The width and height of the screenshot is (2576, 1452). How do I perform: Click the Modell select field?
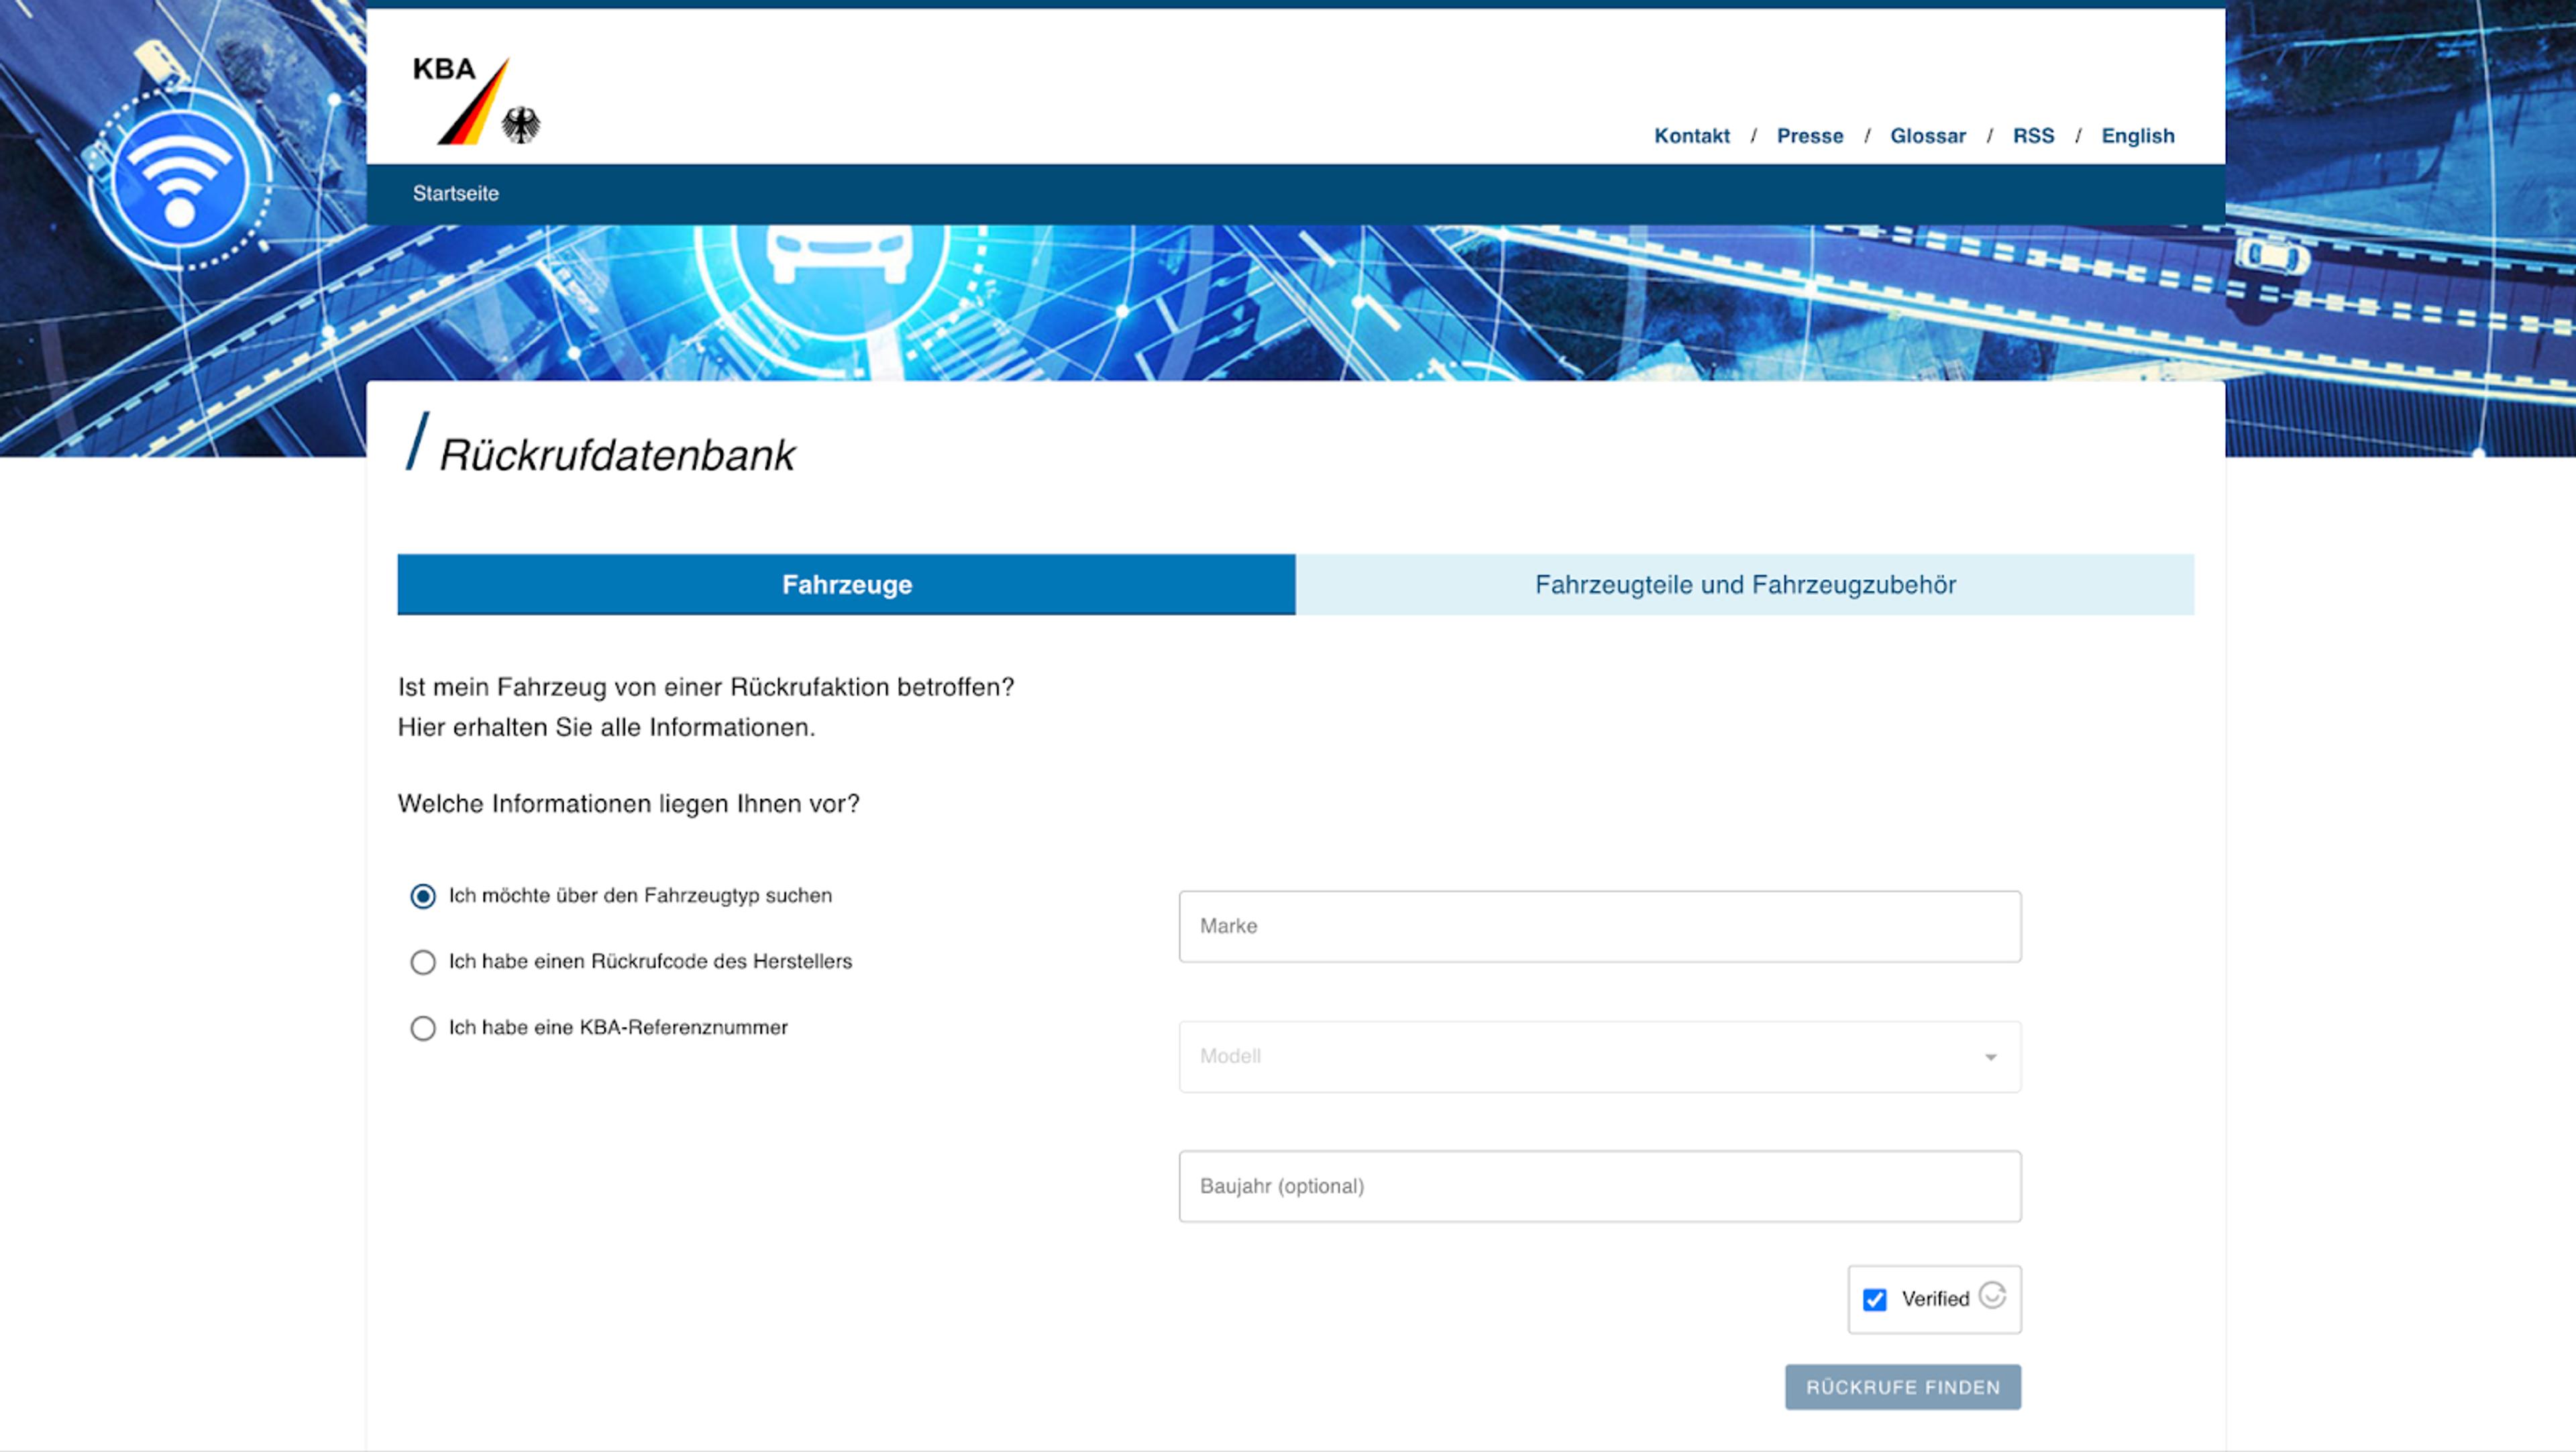click(1599, 1057)
